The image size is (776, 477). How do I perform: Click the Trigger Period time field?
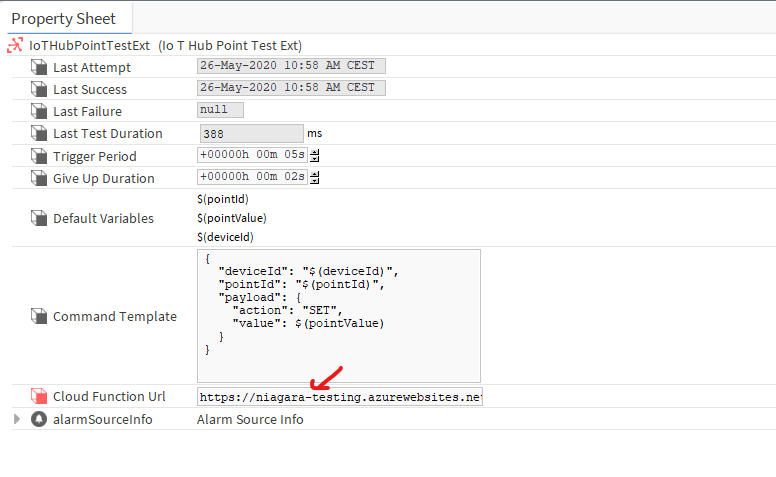coord(252,156)
